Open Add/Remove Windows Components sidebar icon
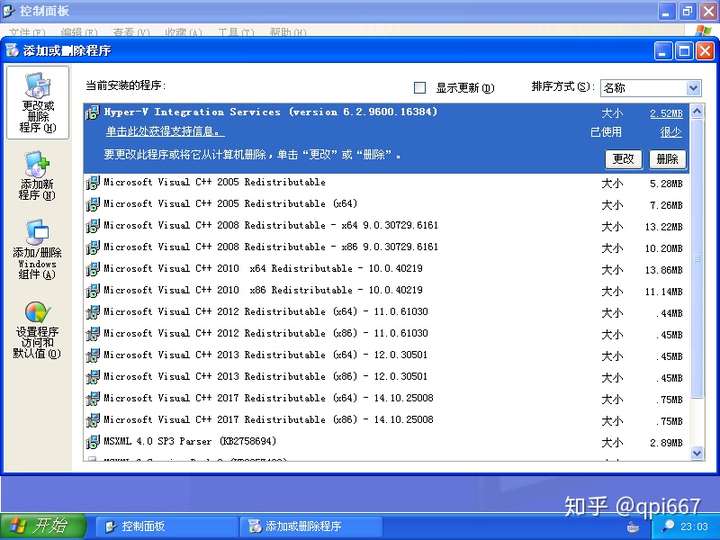This screenshot has width=720, height=540. pyautogui.click(x=37, y=232)
